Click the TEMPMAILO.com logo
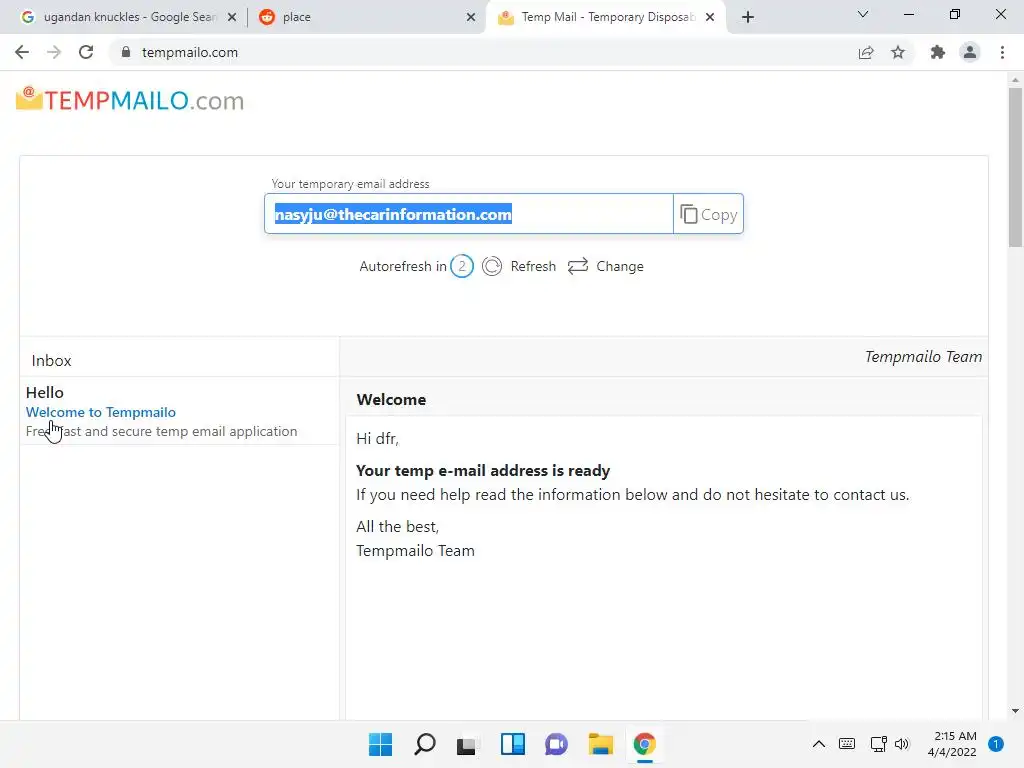 point(130,100)
